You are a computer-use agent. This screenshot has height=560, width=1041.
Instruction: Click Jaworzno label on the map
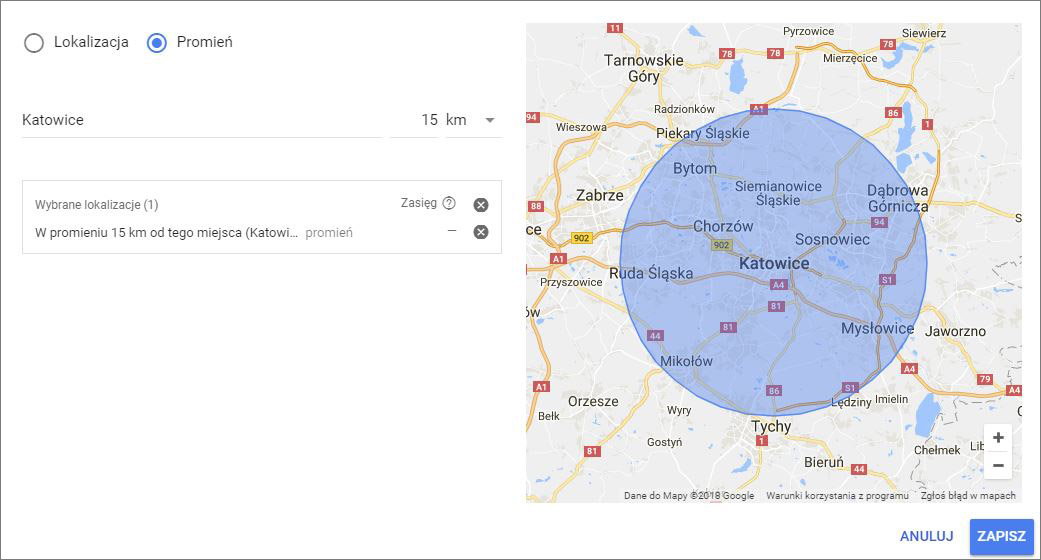(955, 331)
